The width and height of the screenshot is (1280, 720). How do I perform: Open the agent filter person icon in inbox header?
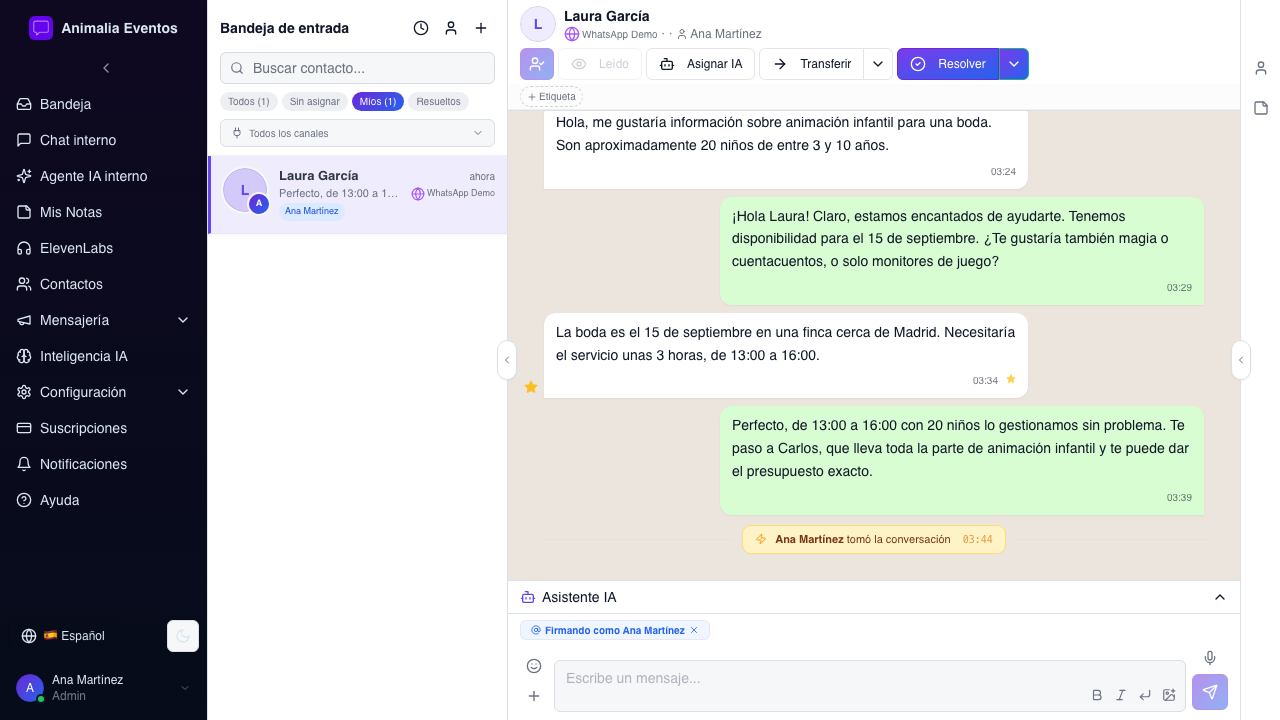click(x=451, y=28)
